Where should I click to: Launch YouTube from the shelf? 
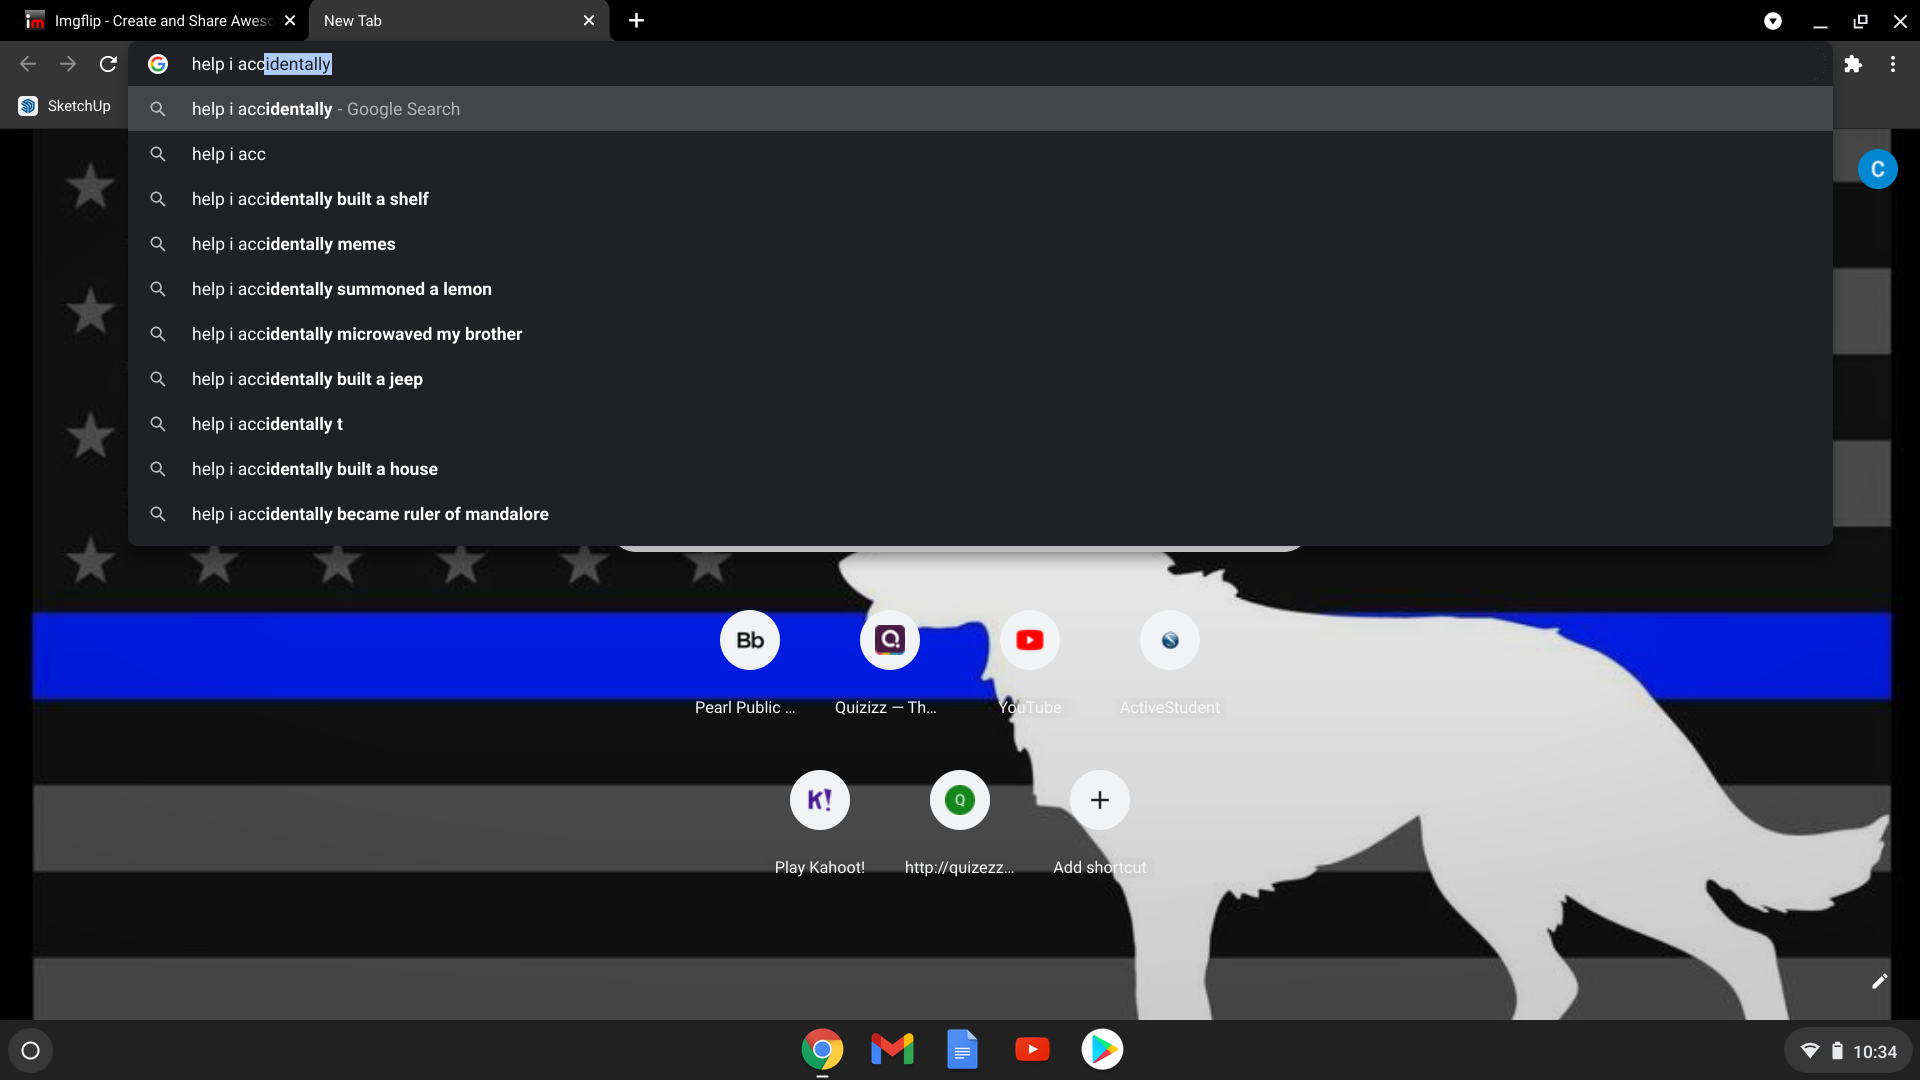tap(1032, 1050)
